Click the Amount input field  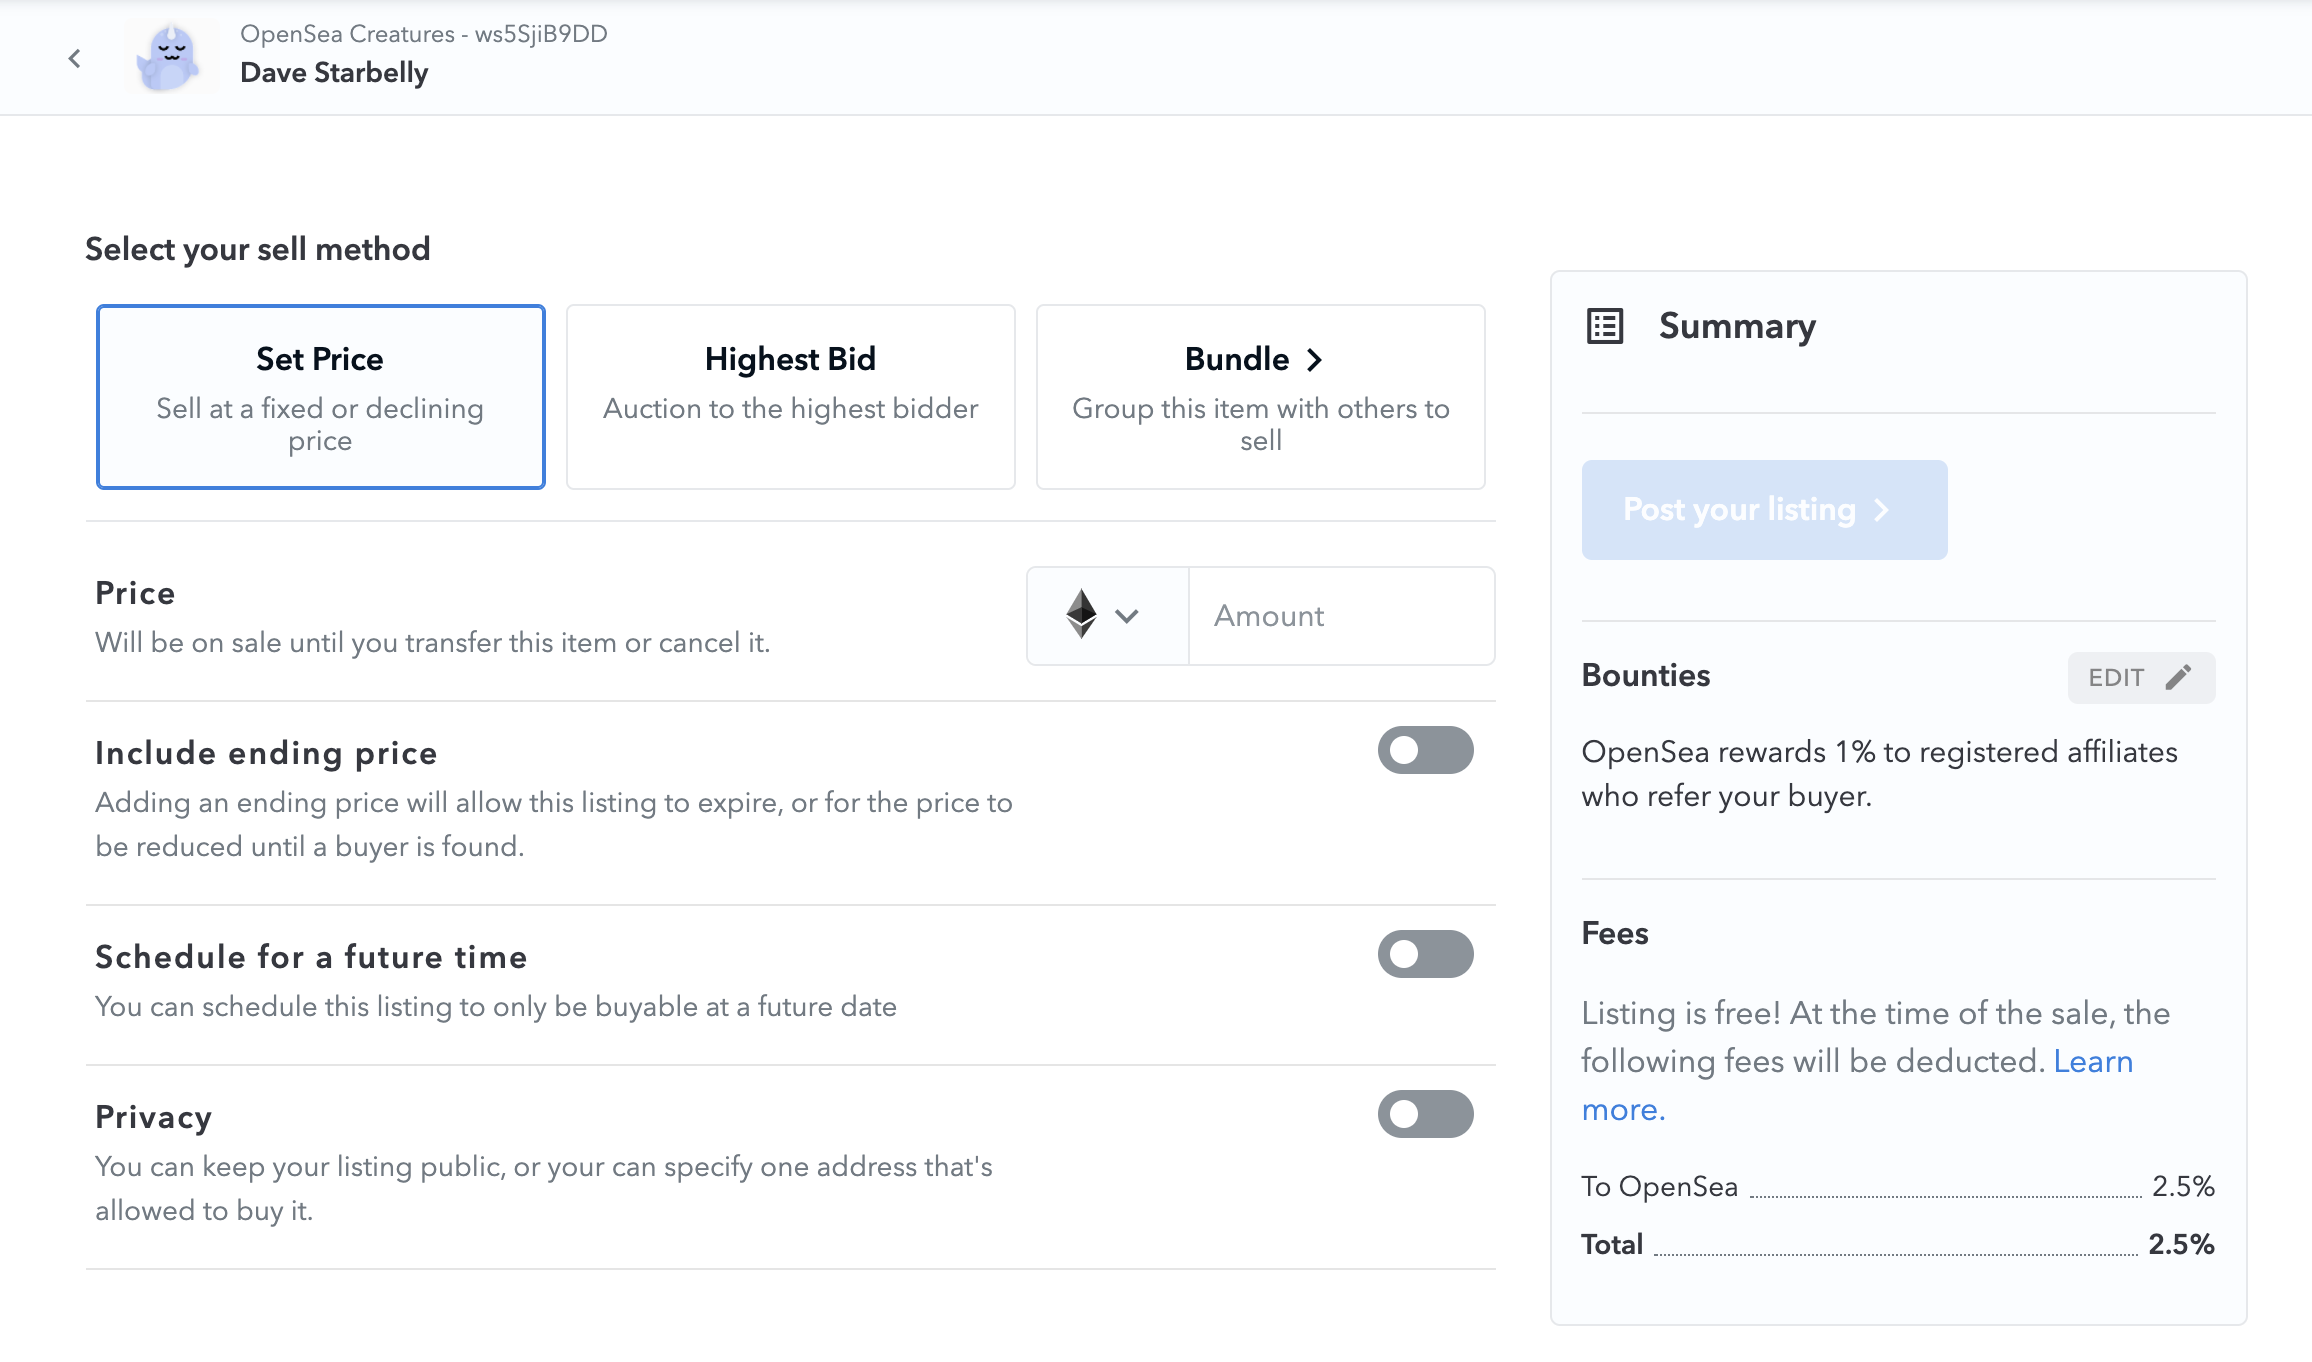(1340, 616)
